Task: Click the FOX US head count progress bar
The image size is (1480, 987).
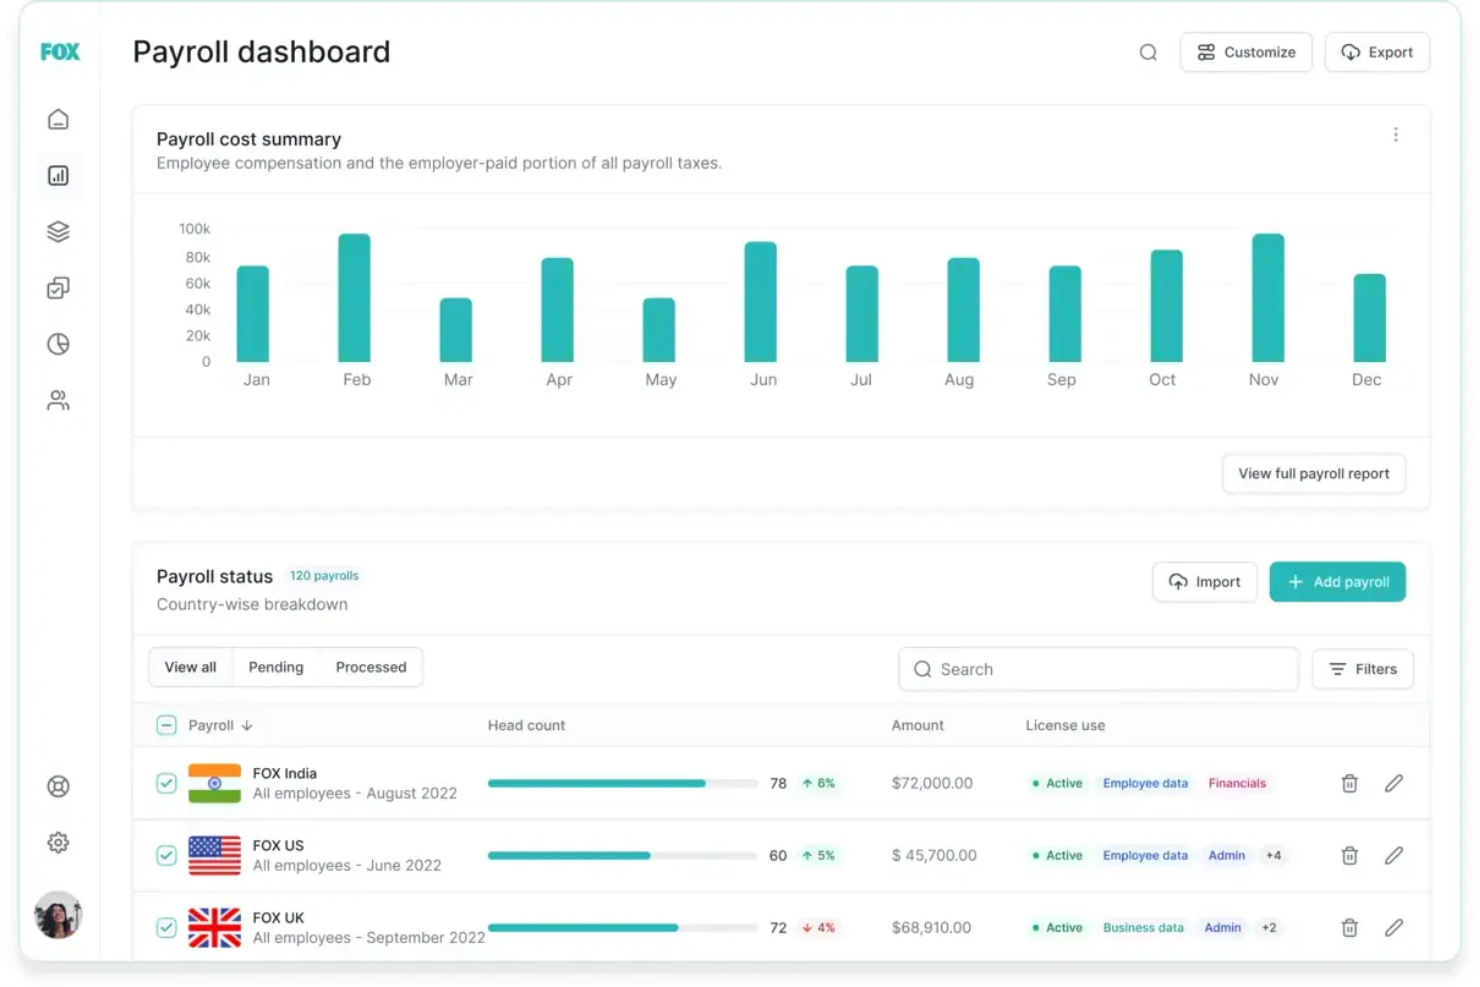Action: tap(620, 855)
